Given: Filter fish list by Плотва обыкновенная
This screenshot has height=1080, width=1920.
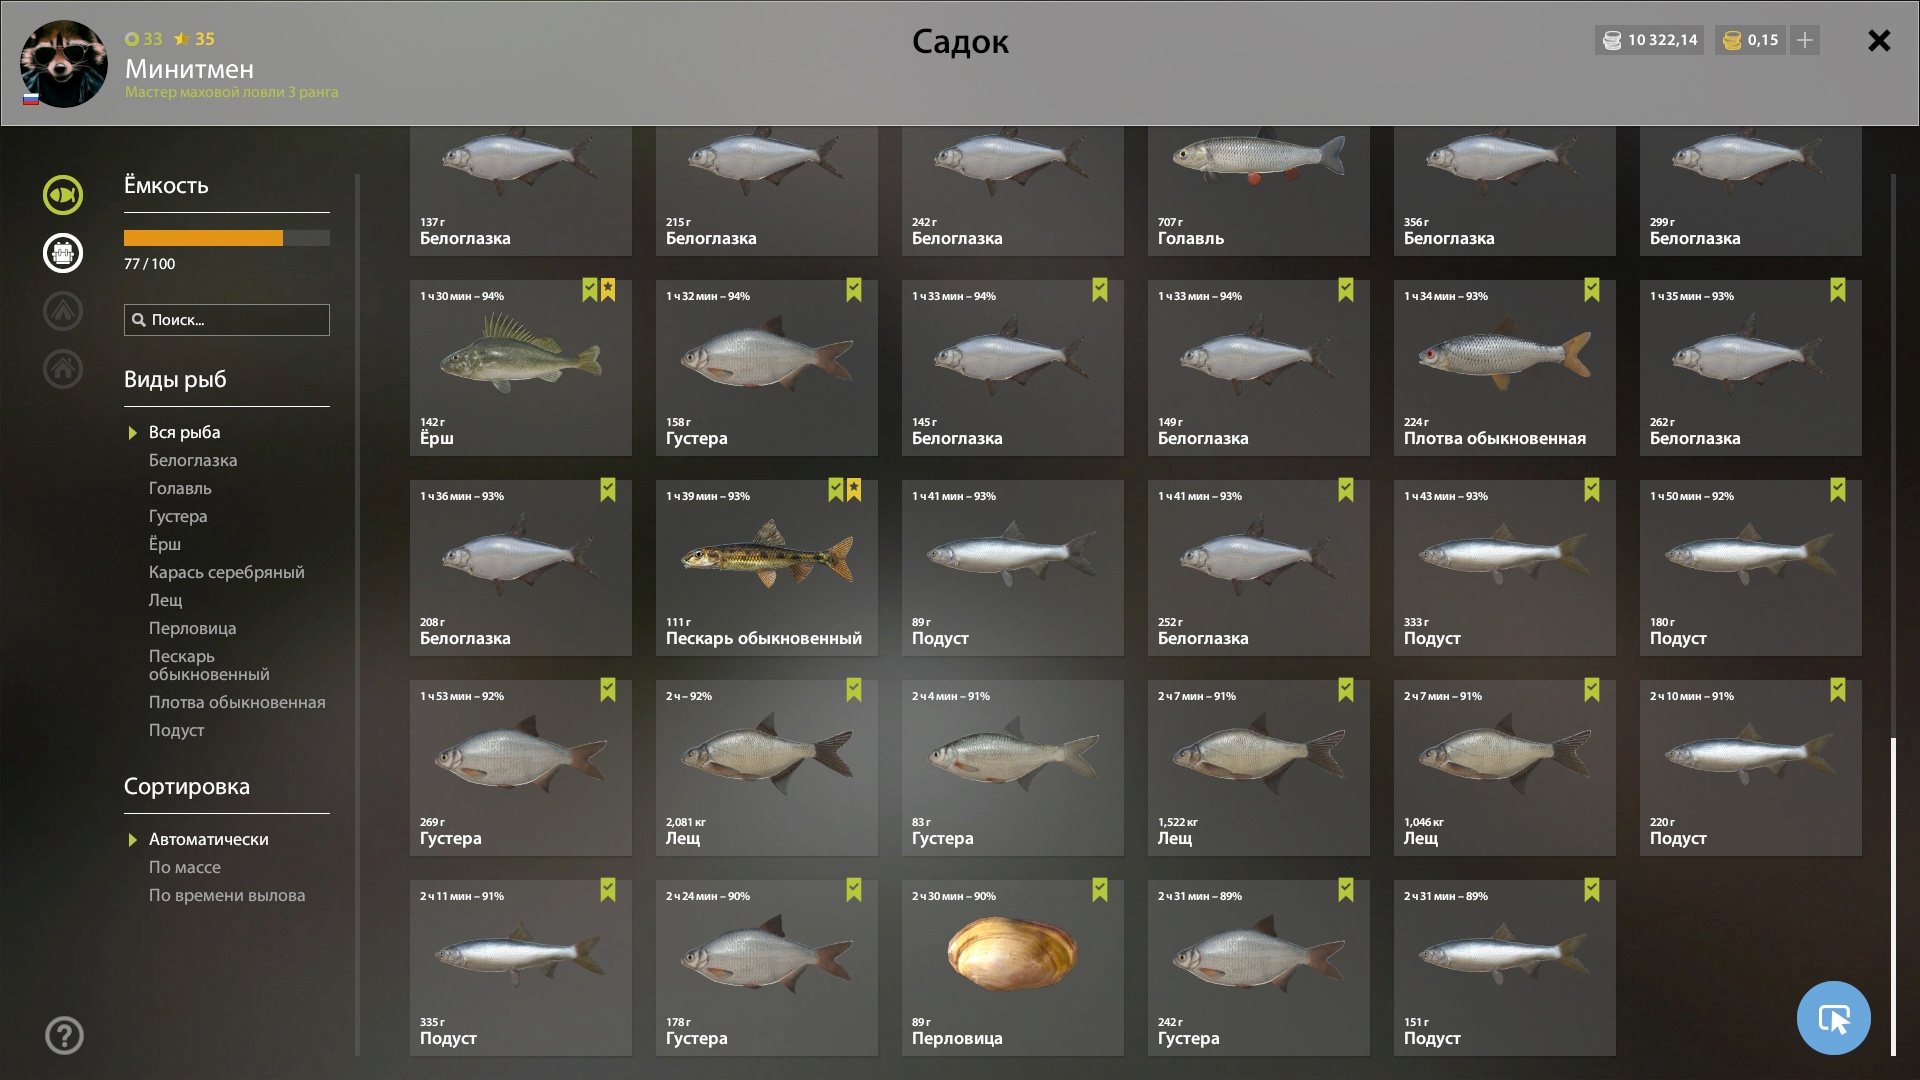Looking at the screenshot, I should coord(237,702).
